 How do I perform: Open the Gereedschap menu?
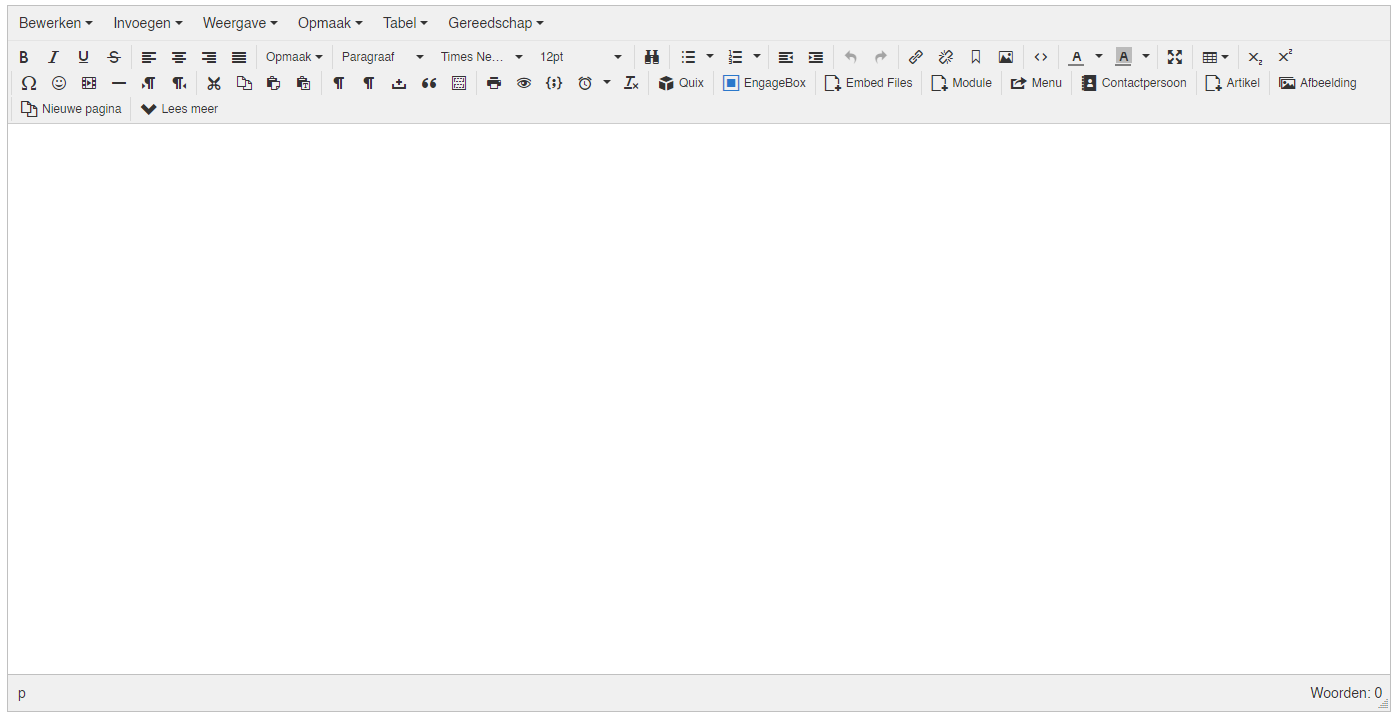point(496,23)
